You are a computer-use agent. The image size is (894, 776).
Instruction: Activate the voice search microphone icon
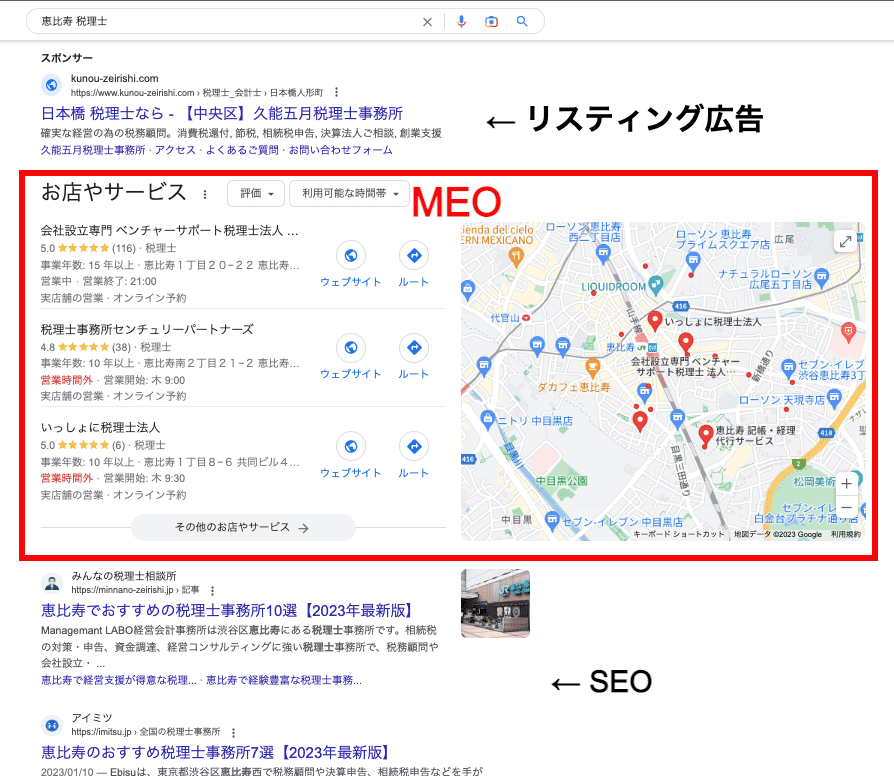coord(461,21)
